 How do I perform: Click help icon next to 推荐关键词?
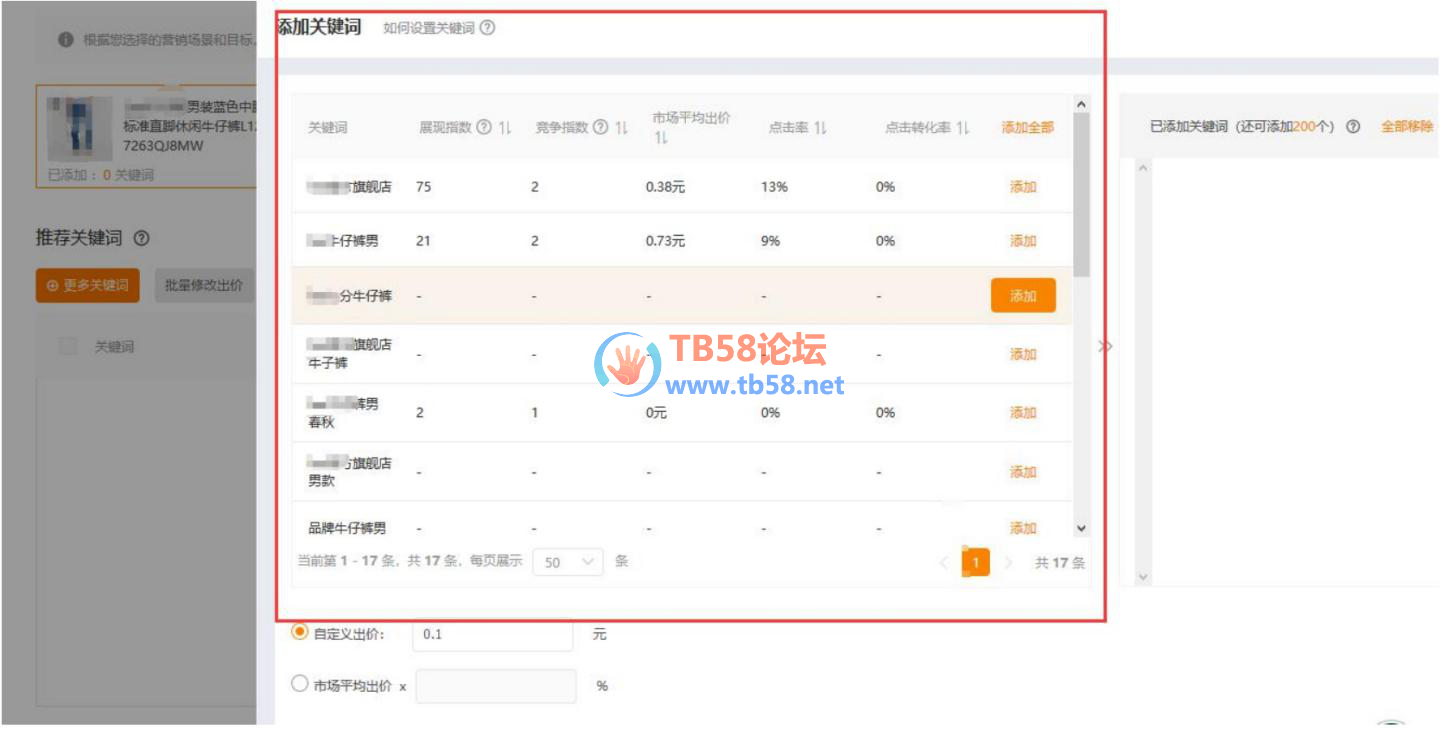[141, 238]
